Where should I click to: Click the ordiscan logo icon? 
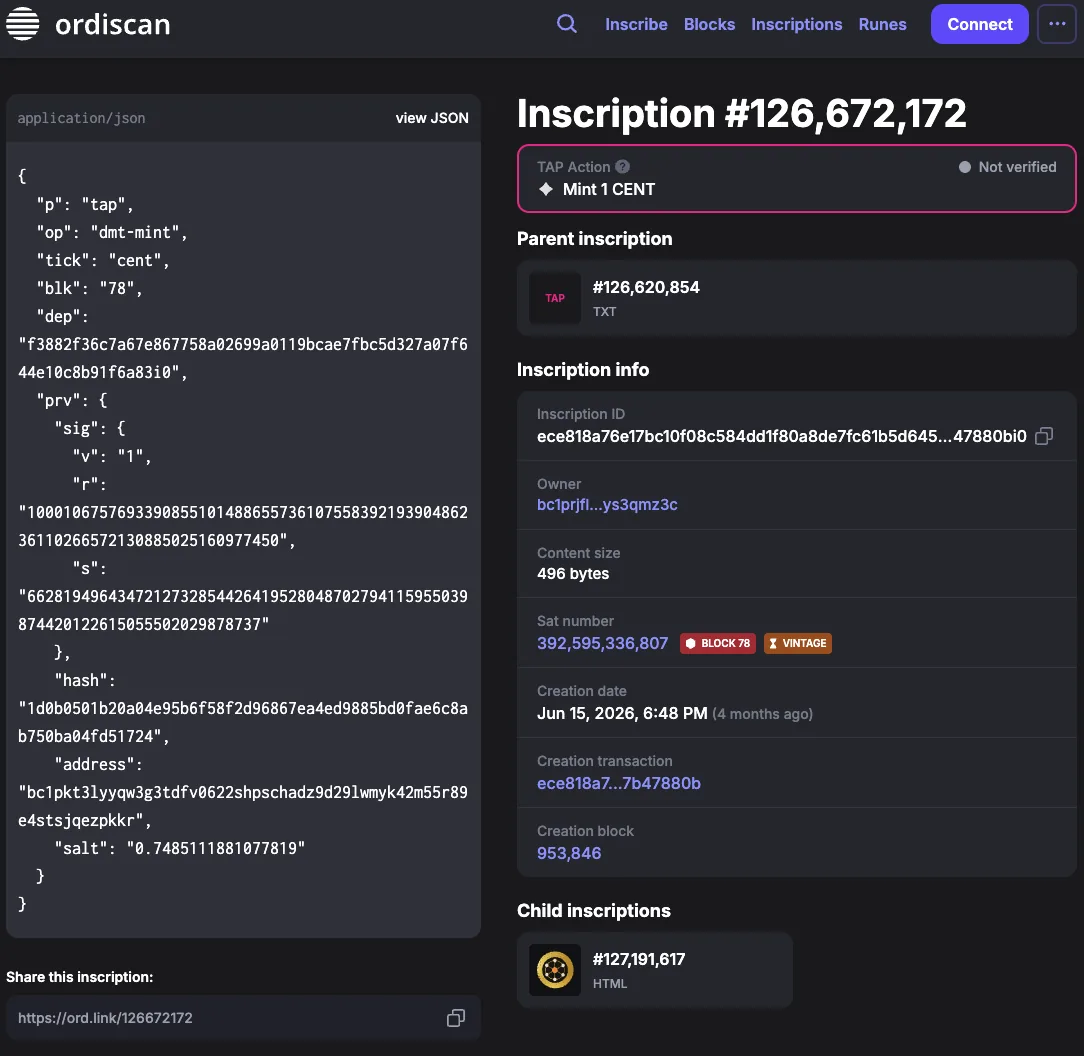tap(23, 24)
